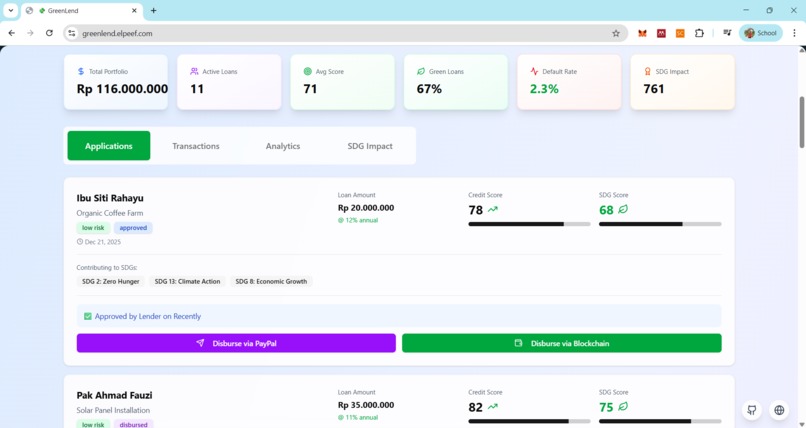Image resolution: width=806 pixels, height=428 pixels.
Task: Open Chrome's three-dot menu
Action: (795, 33)
